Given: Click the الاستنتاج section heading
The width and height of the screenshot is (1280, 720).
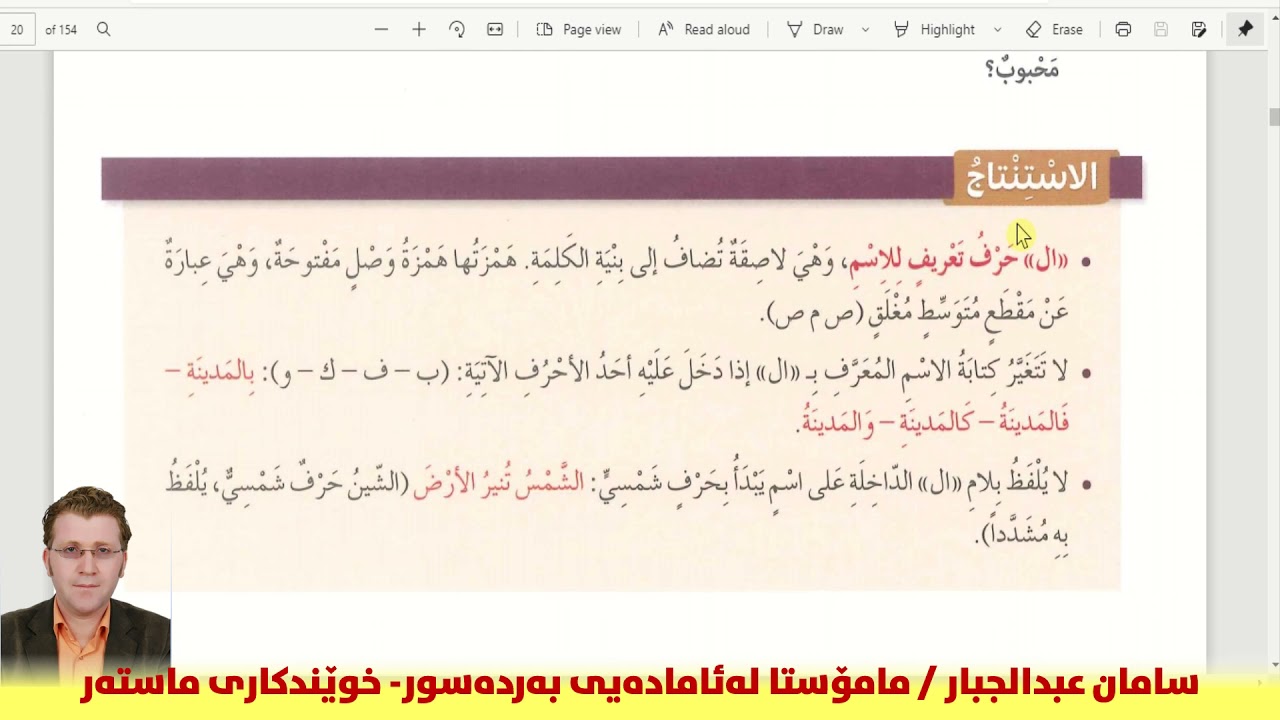Looking at the screenshot, I should 1031,177.
